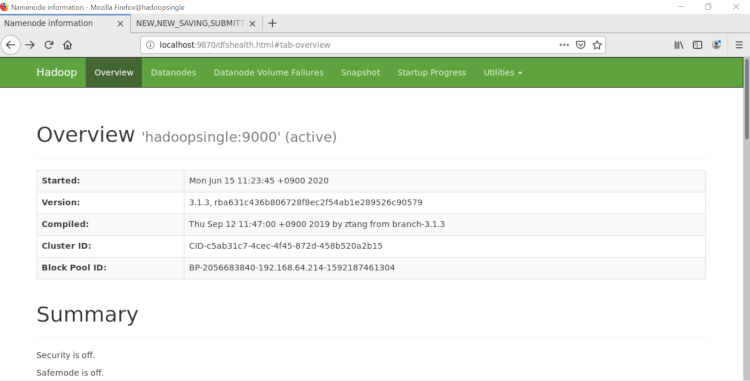Click the 'Block Pool ID:' row label
Viewport: 750px width, 381px height.
click(x=74, y=268)
